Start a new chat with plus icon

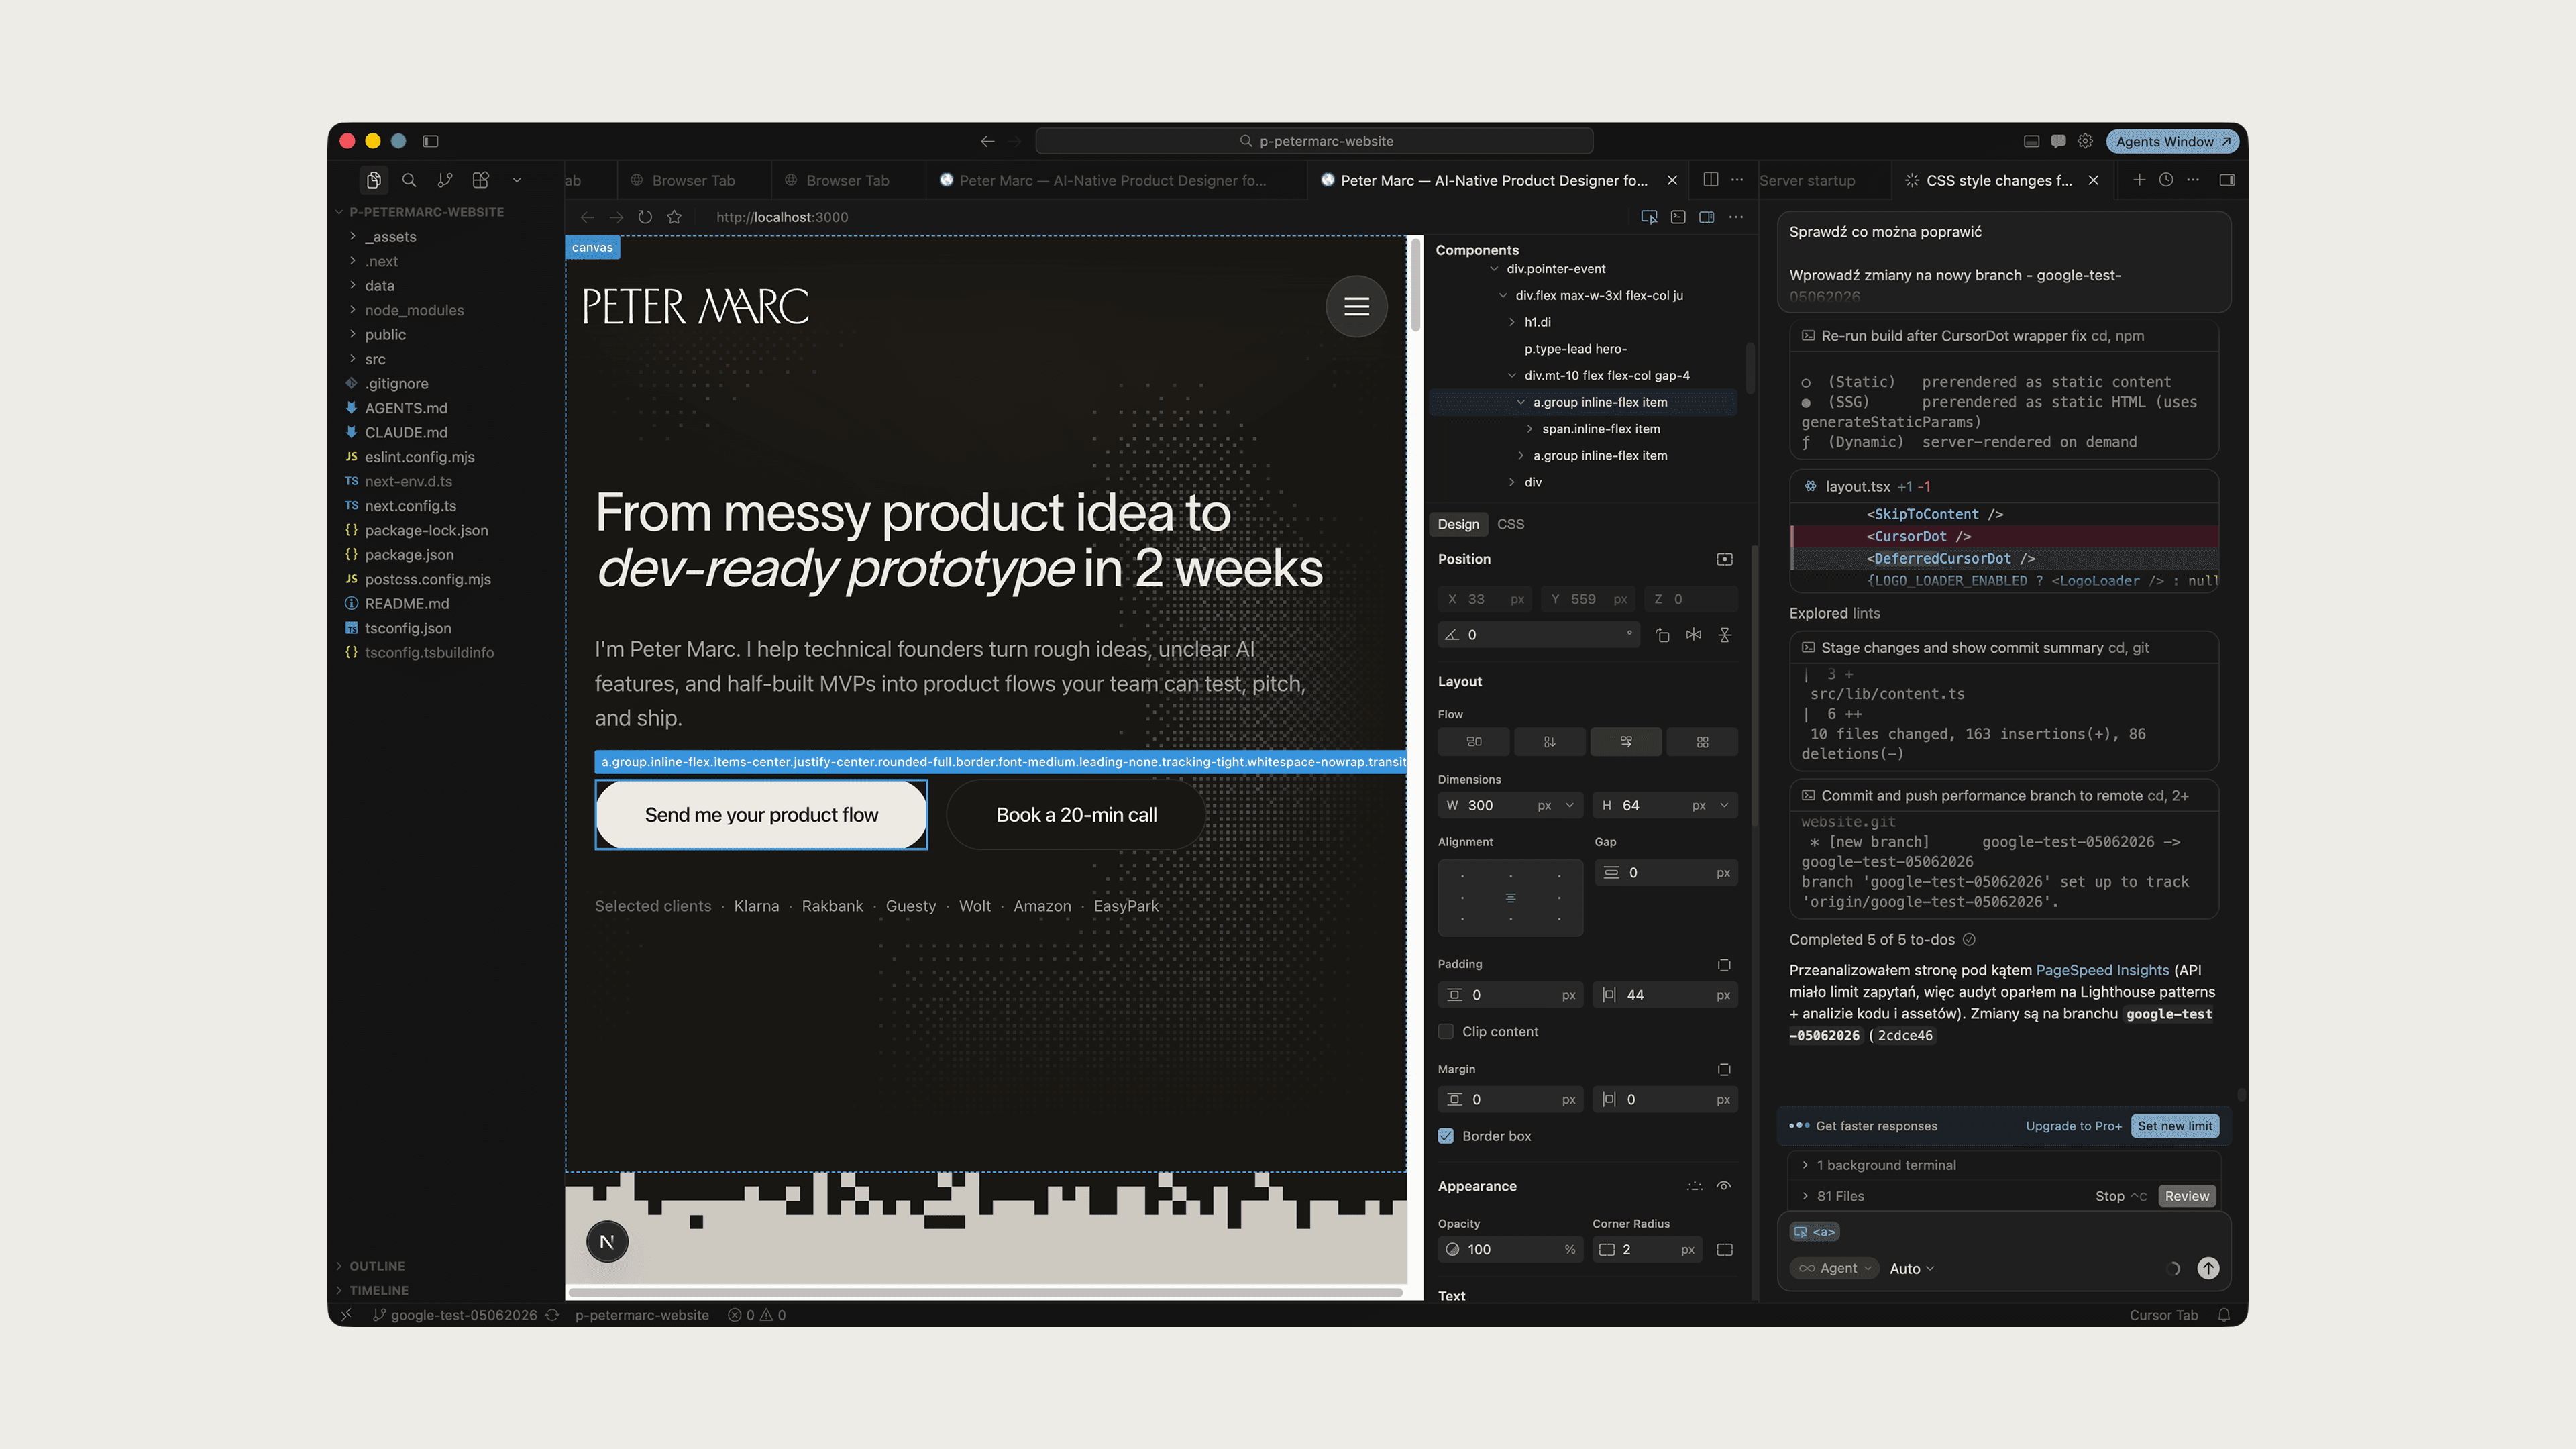point(2139,180)
